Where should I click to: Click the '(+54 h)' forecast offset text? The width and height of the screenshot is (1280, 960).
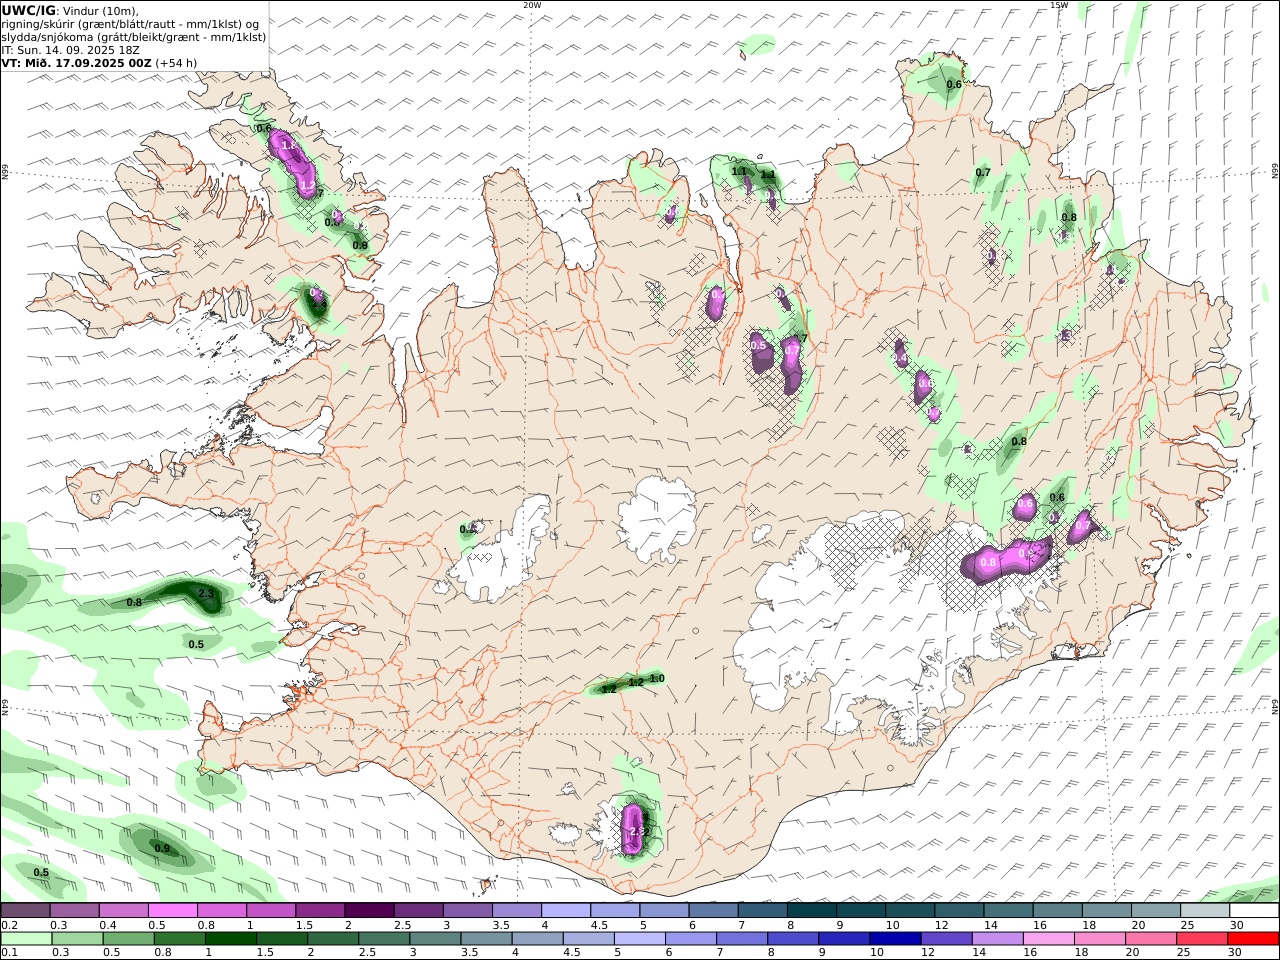tap(176, 62)
